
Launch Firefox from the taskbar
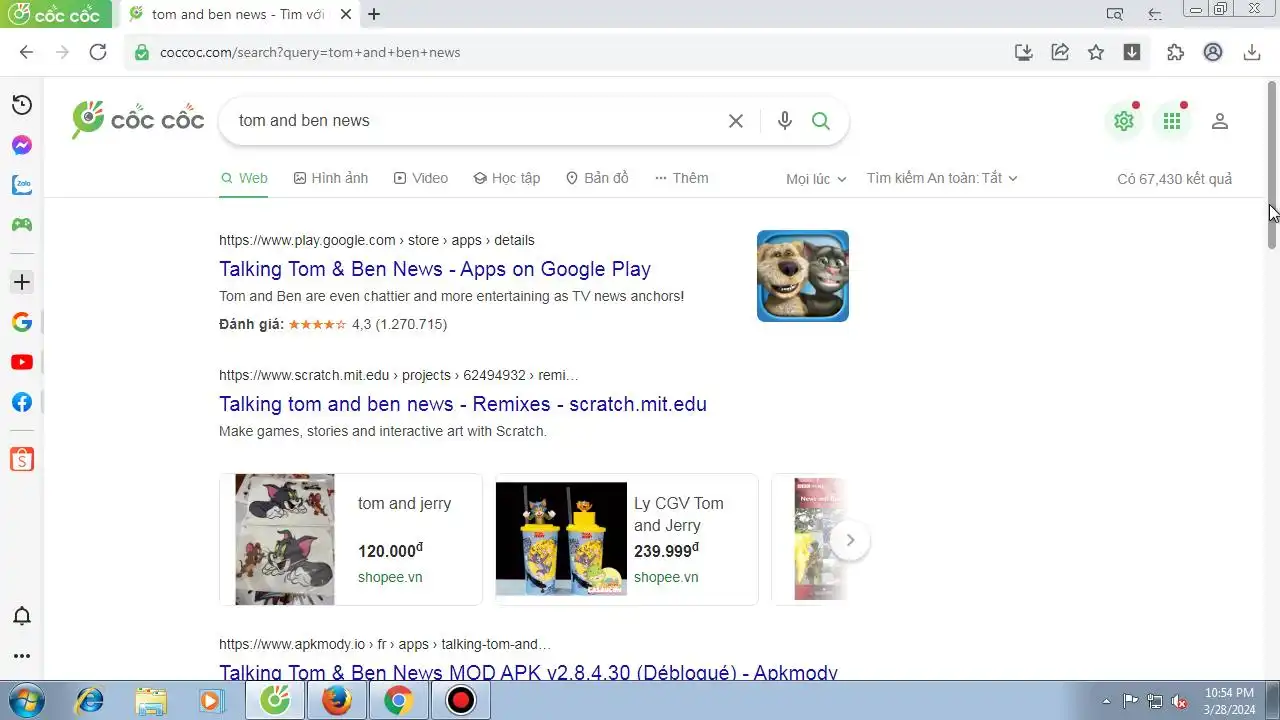(337, 701)
